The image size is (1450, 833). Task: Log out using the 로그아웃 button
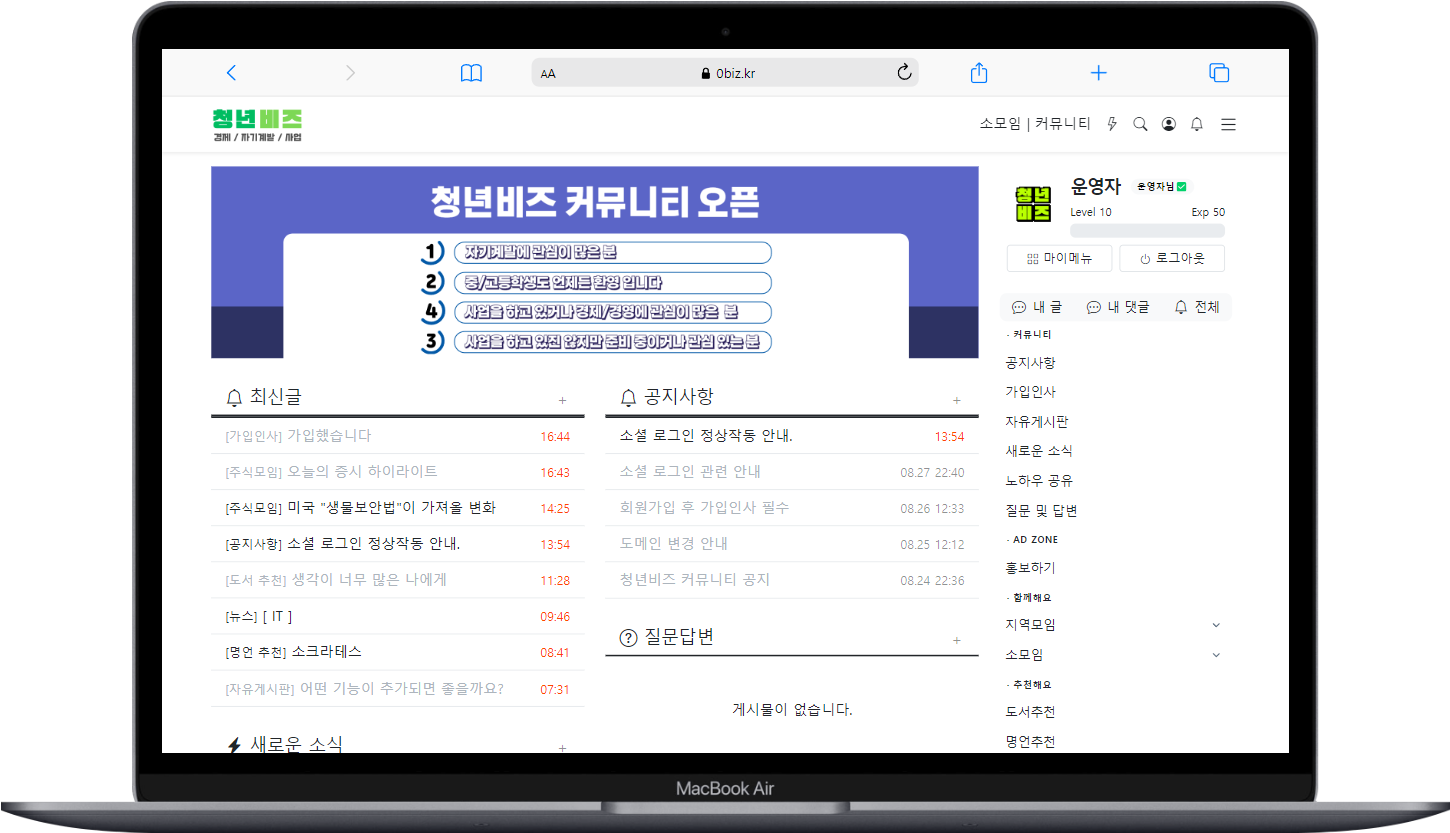pos(1171,258)
